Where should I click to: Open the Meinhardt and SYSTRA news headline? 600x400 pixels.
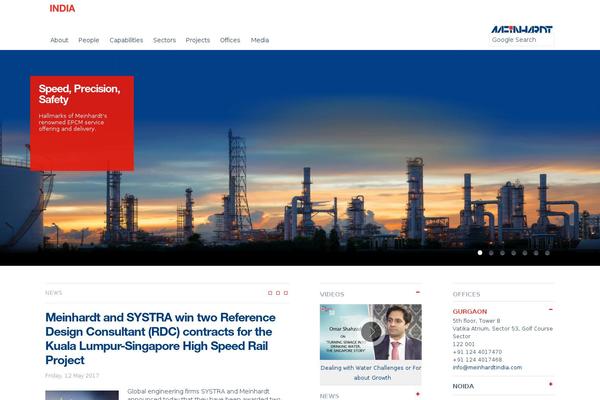point(160,339)
